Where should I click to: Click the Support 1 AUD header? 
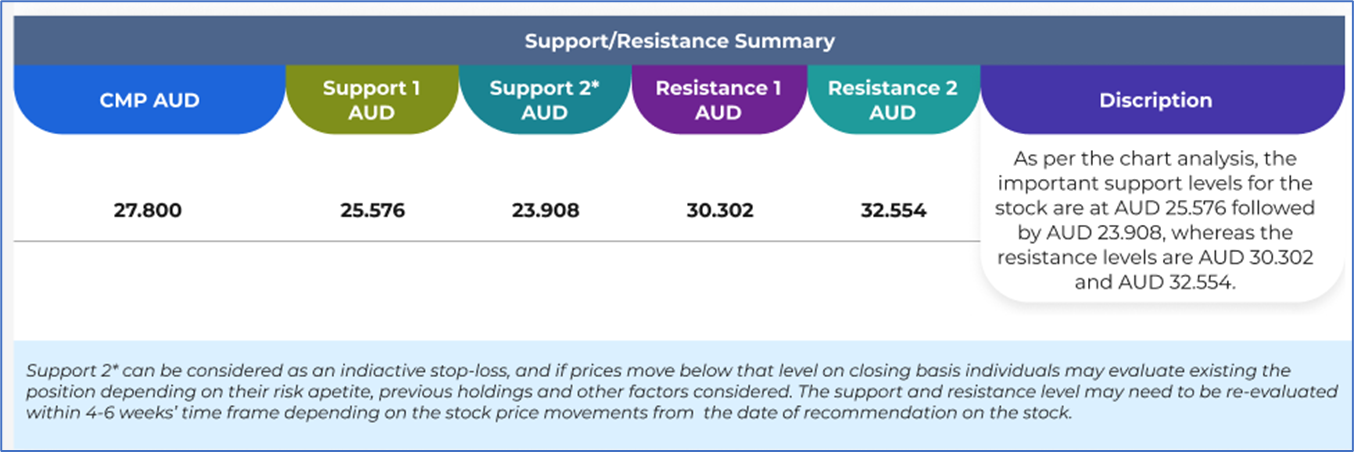click(372, 100)
